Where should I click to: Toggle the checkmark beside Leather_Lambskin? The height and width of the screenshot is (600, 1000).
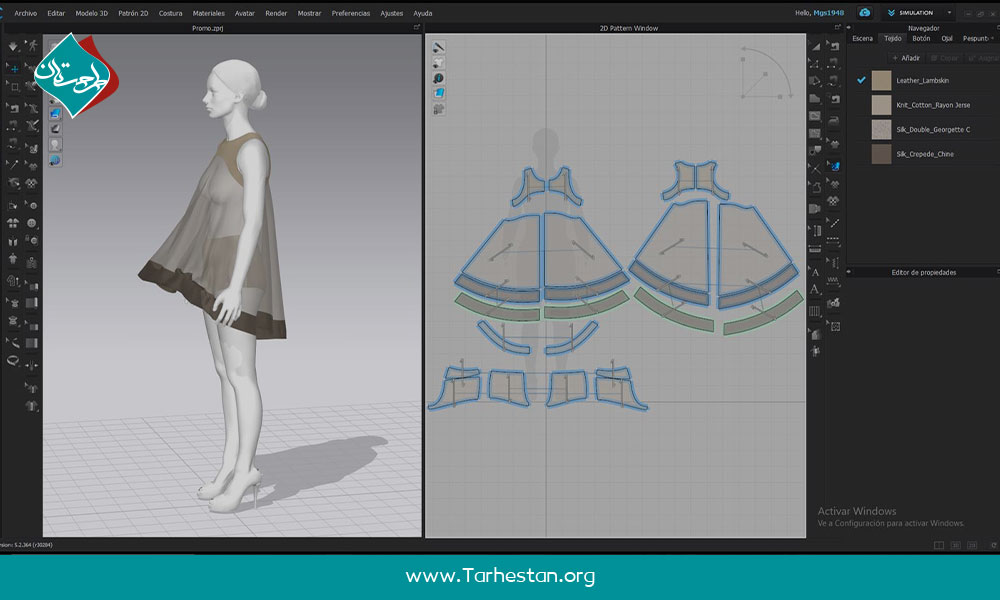[x=861, y=79]
